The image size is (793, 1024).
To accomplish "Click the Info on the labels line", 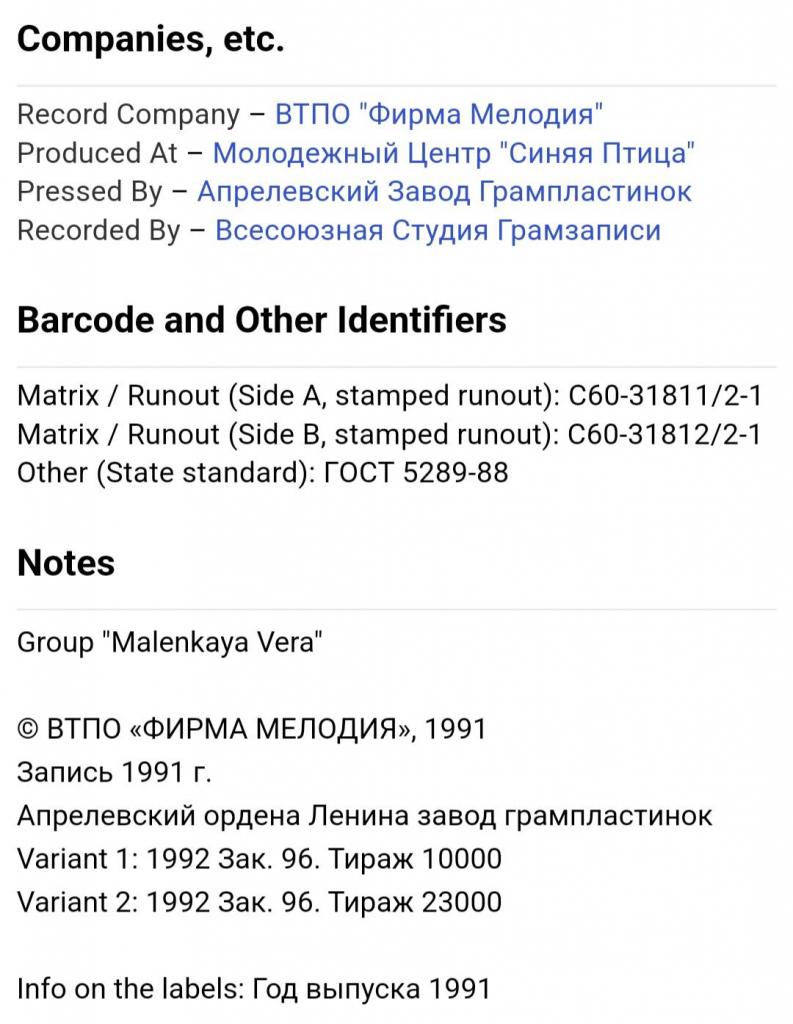I will tap(253, 989).
